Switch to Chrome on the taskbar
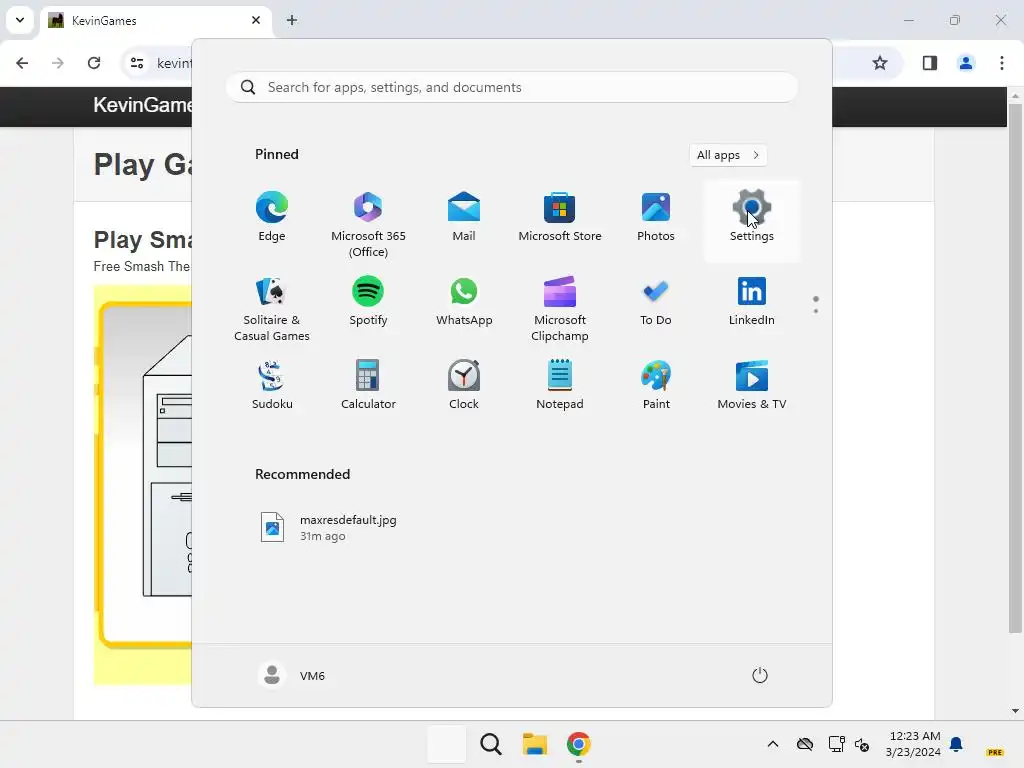The width and height of the screenshot is (1024, 768). pyautogui.click(x=579, y=744)
